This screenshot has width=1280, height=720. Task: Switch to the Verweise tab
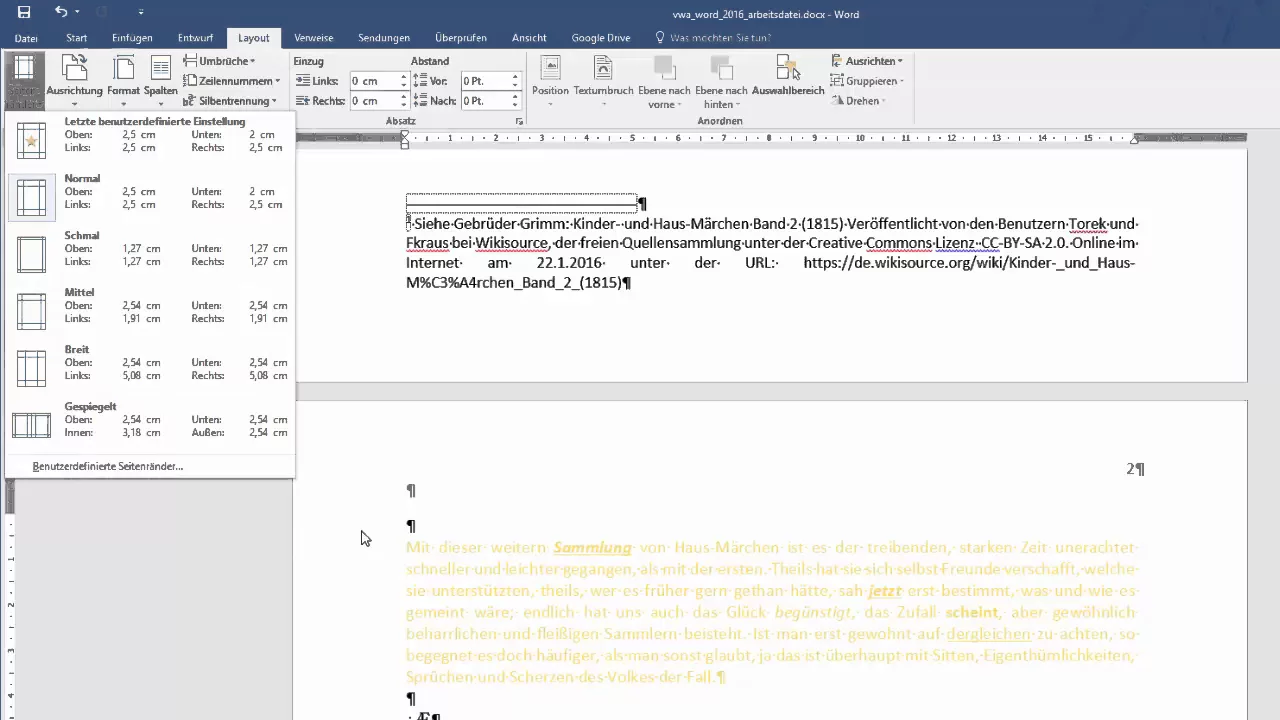[314, 38]
